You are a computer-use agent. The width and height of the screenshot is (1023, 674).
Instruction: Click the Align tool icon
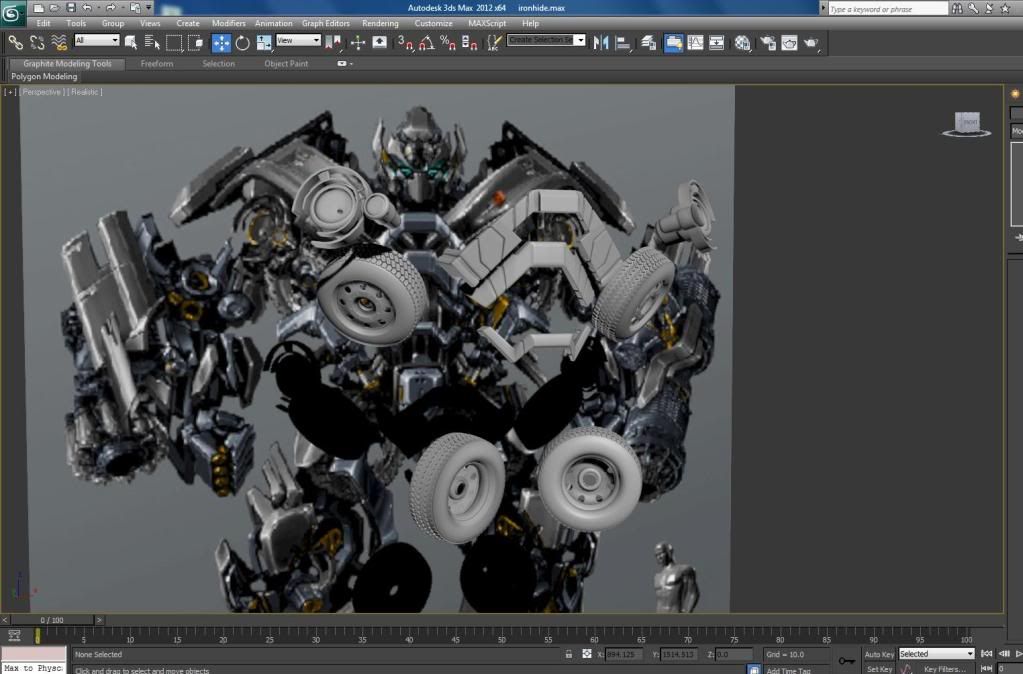click(x=623, y=43)
